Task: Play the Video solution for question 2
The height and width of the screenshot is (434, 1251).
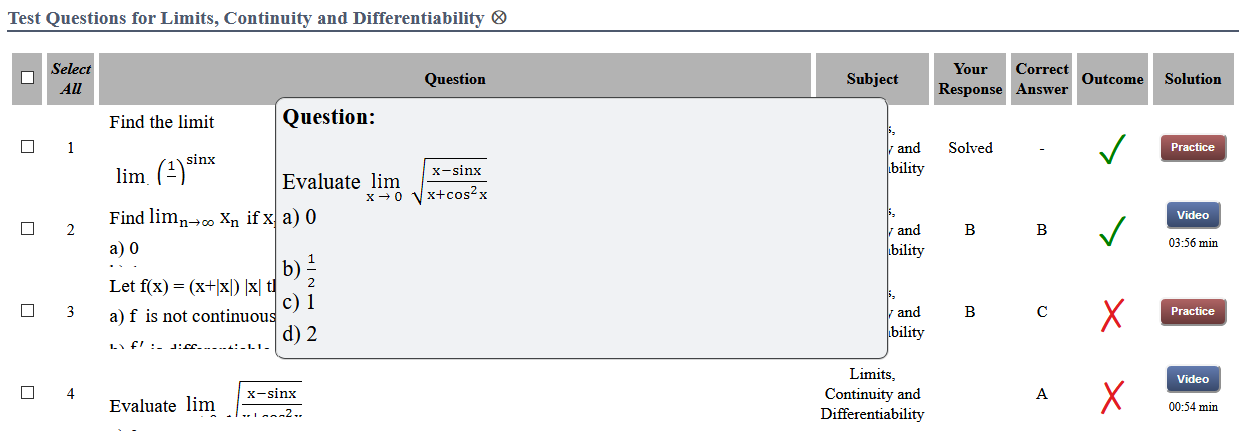Action: (x=1193, y=215)
